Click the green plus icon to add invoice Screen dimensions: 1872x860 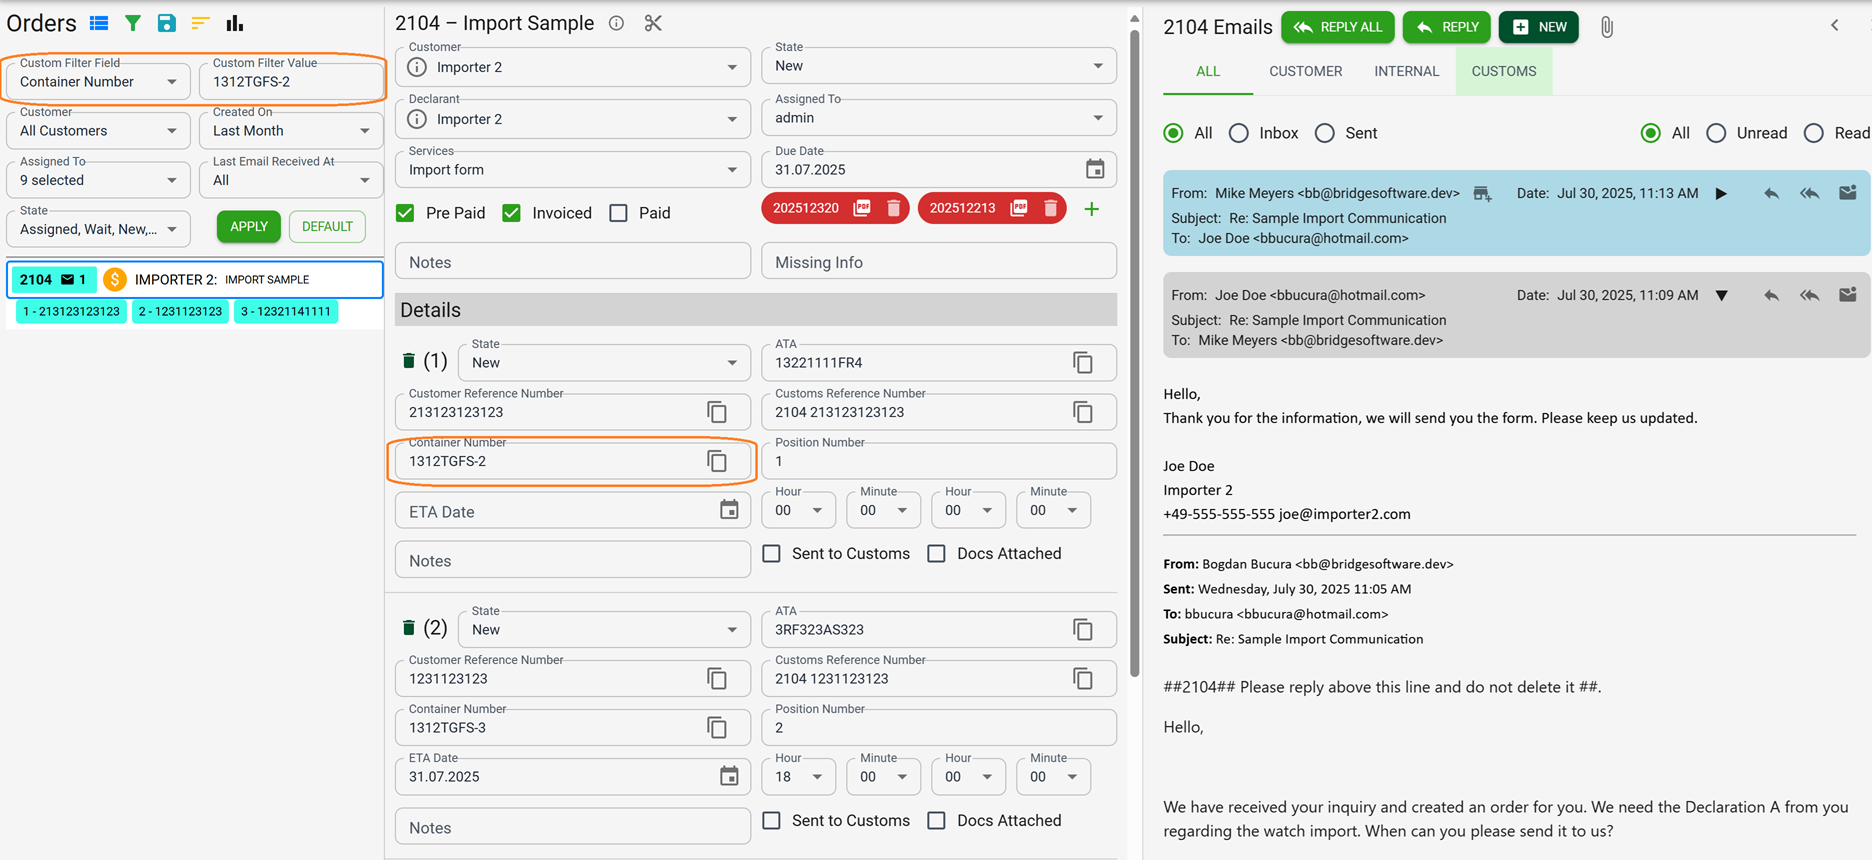pyautogui.click(x=1092, y=209)
